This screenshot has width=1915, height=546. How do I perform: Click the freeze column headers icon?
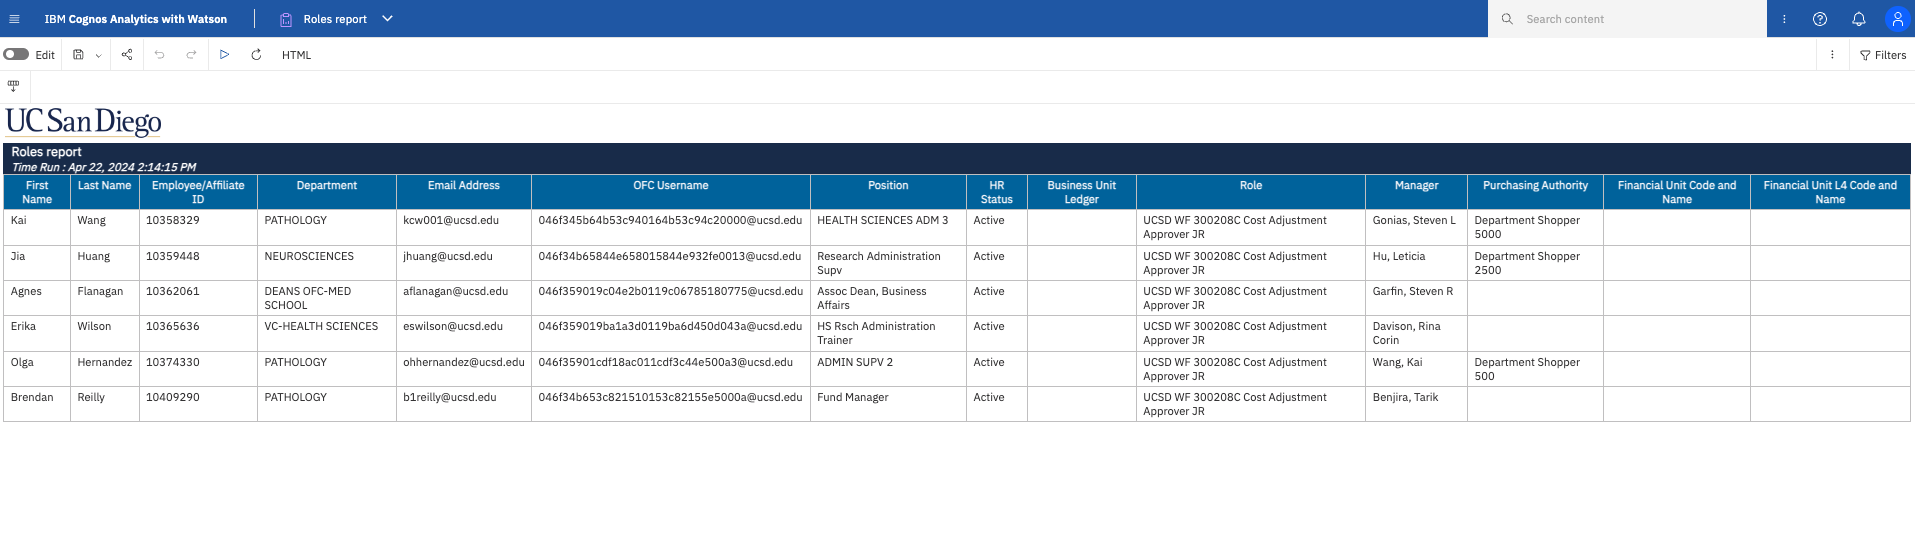13,86
